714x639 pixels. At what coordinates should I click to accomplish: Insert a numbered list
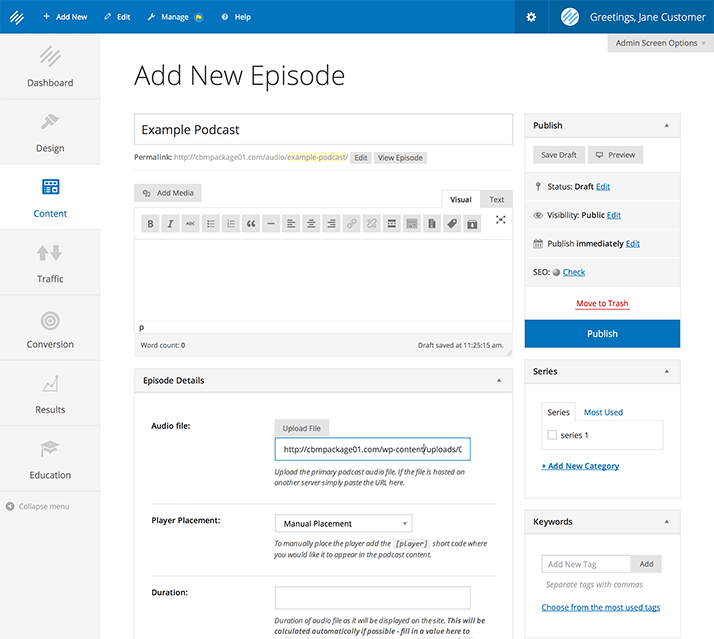click(x=231, y=224)
